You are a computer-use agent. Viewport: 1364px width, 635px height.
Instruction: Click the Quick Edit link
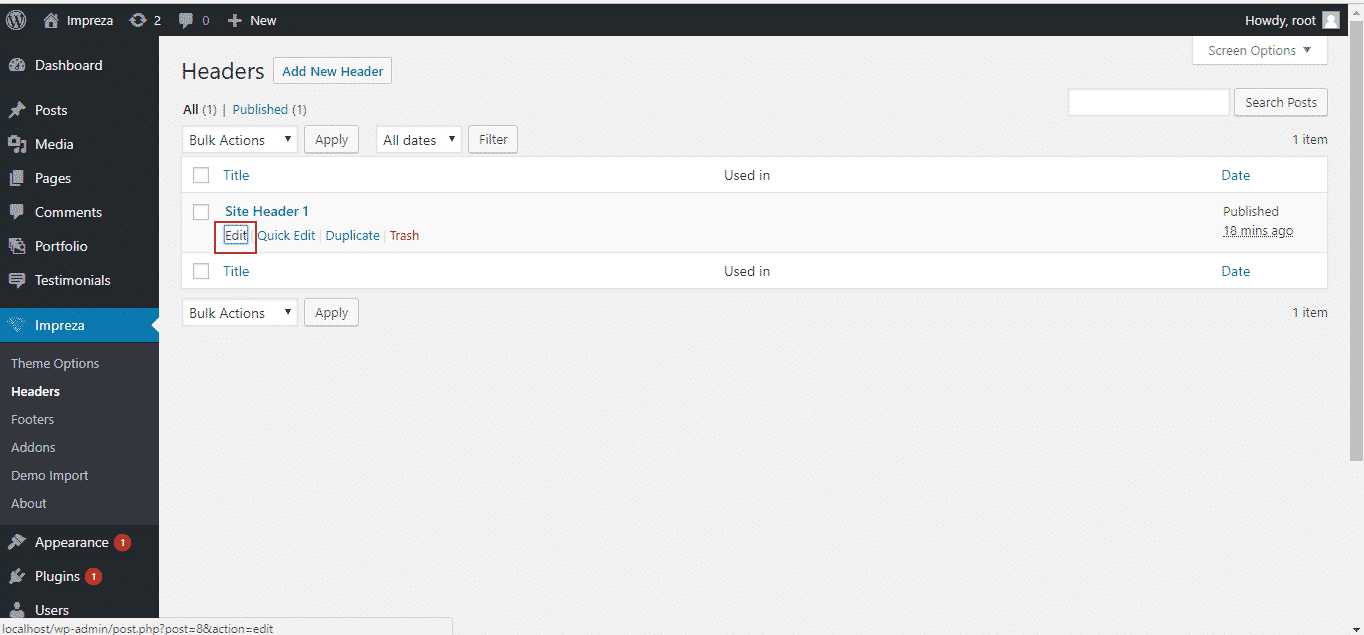[x=286, y=236]
